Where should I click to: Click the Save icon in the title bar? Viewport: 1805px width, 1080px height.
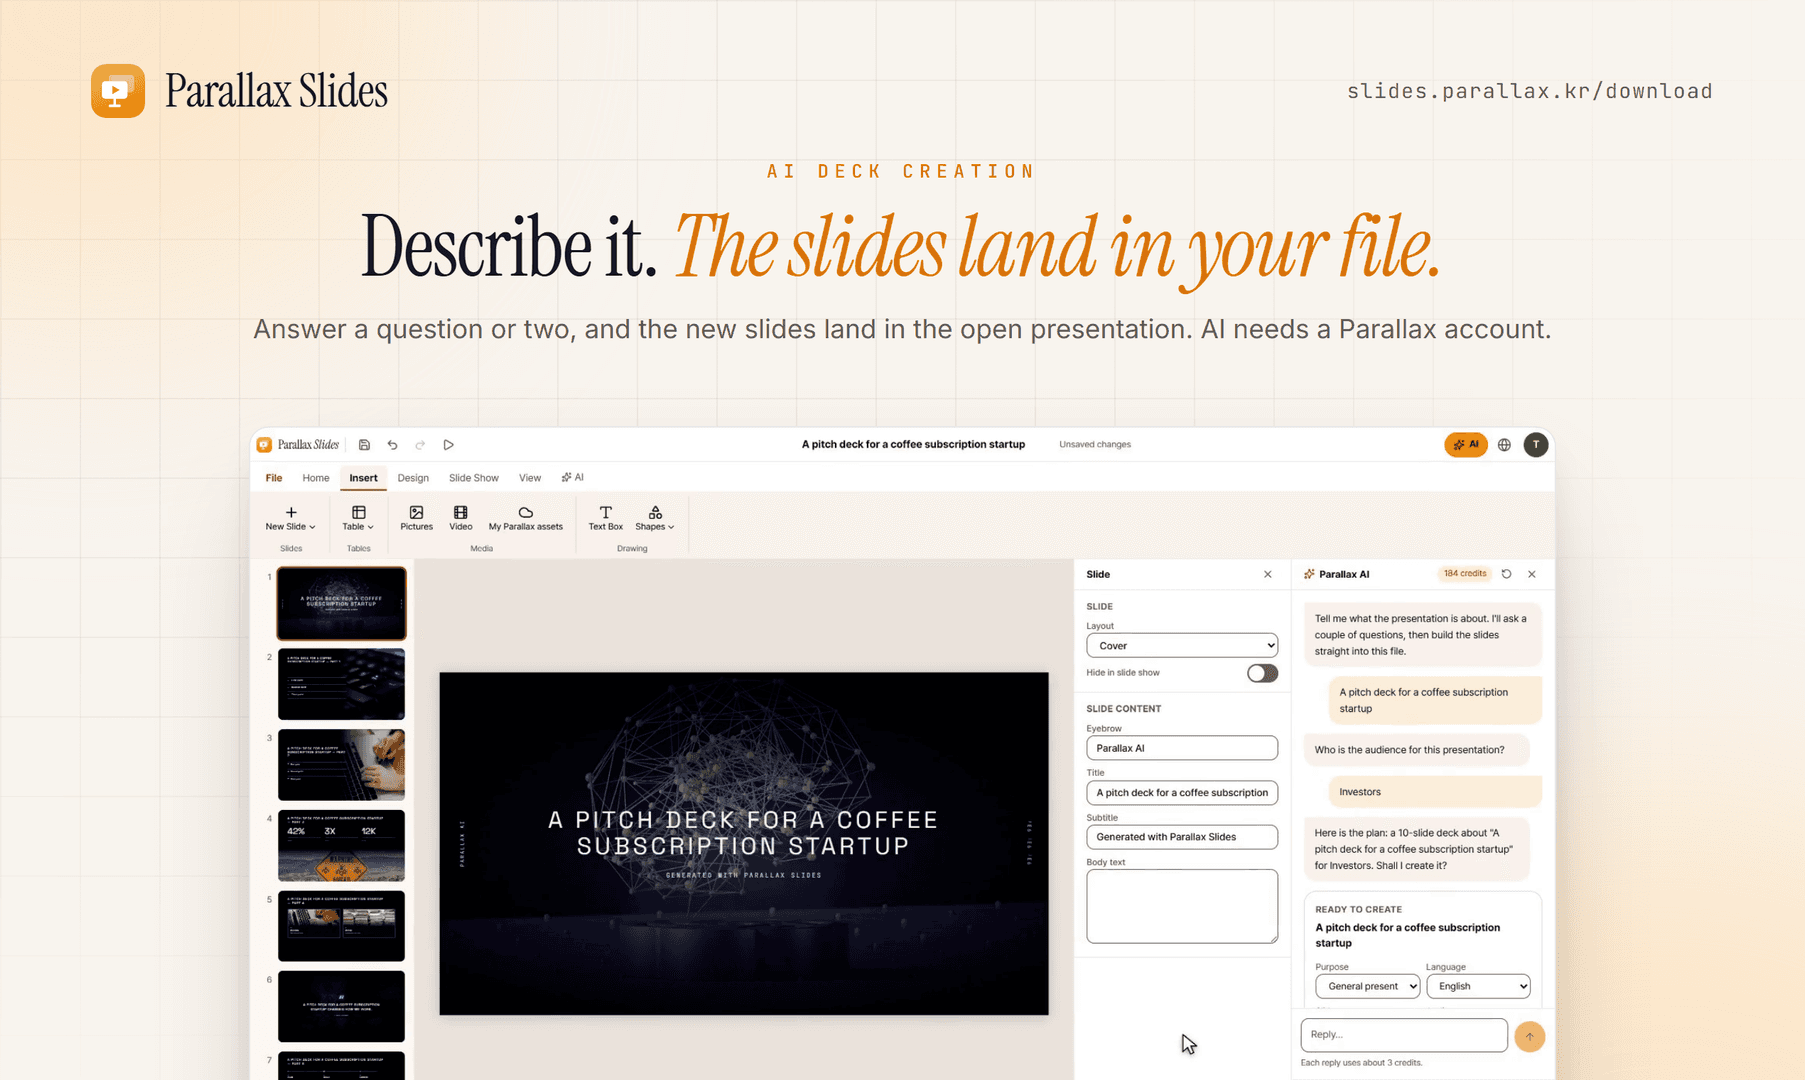pyautogui.click(x=364, y=445)
